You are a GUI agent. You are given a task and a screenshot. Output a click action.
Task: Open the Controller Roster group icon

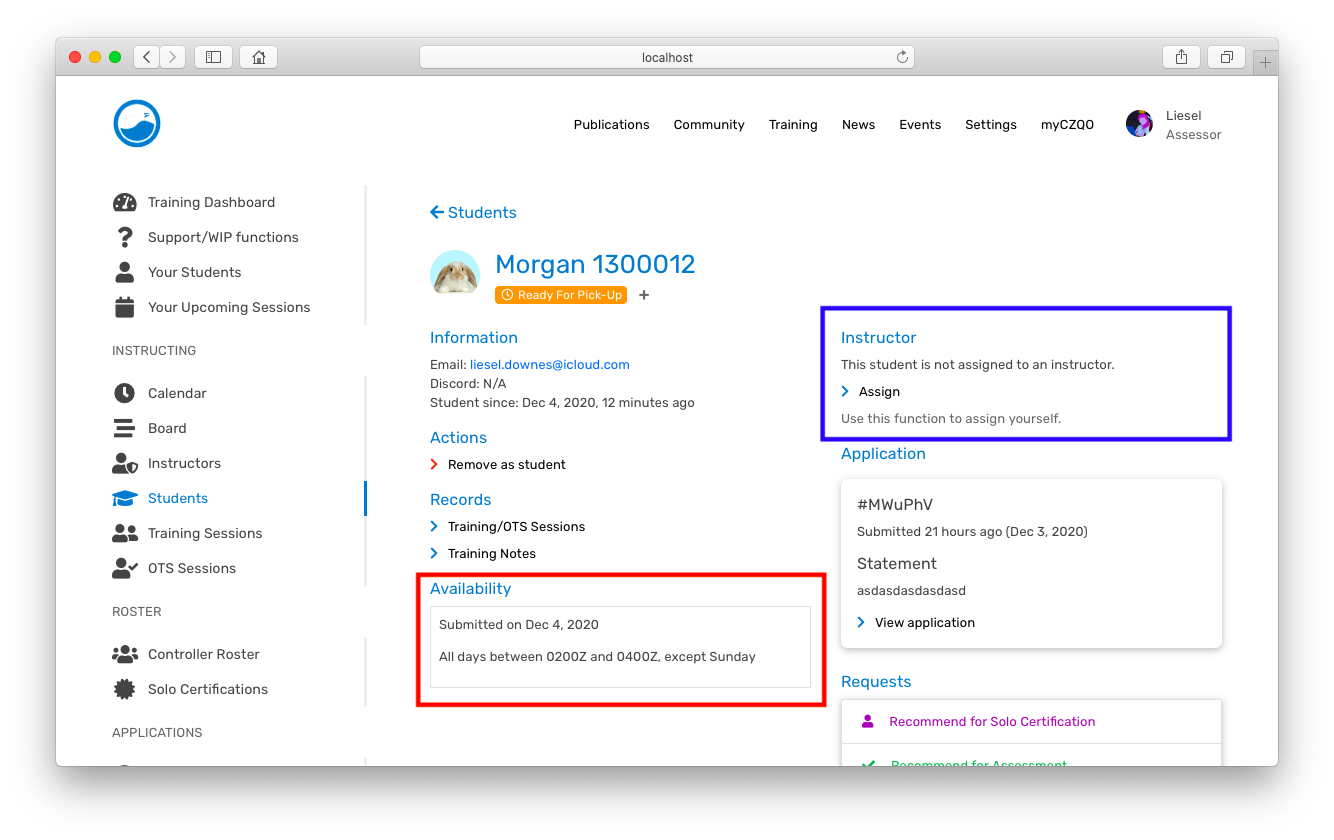pos(125,654)
